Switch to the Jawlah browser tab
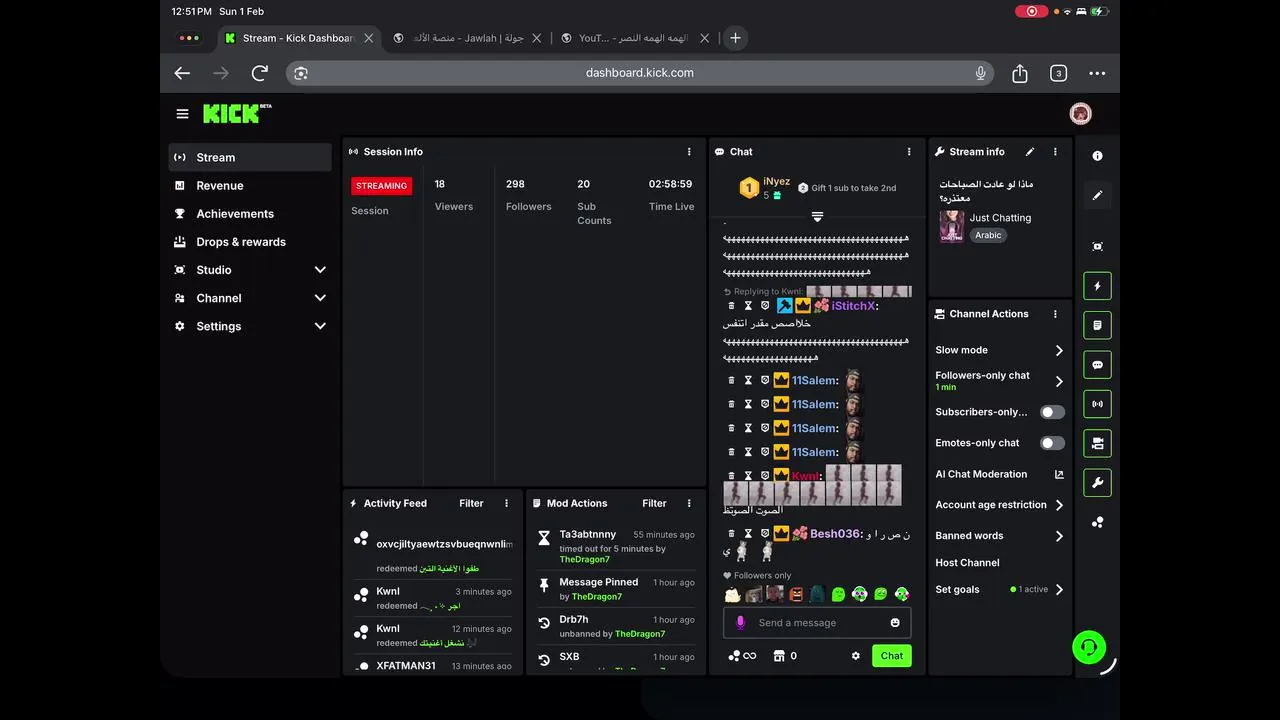The image size is (1280, 720). 467,38
